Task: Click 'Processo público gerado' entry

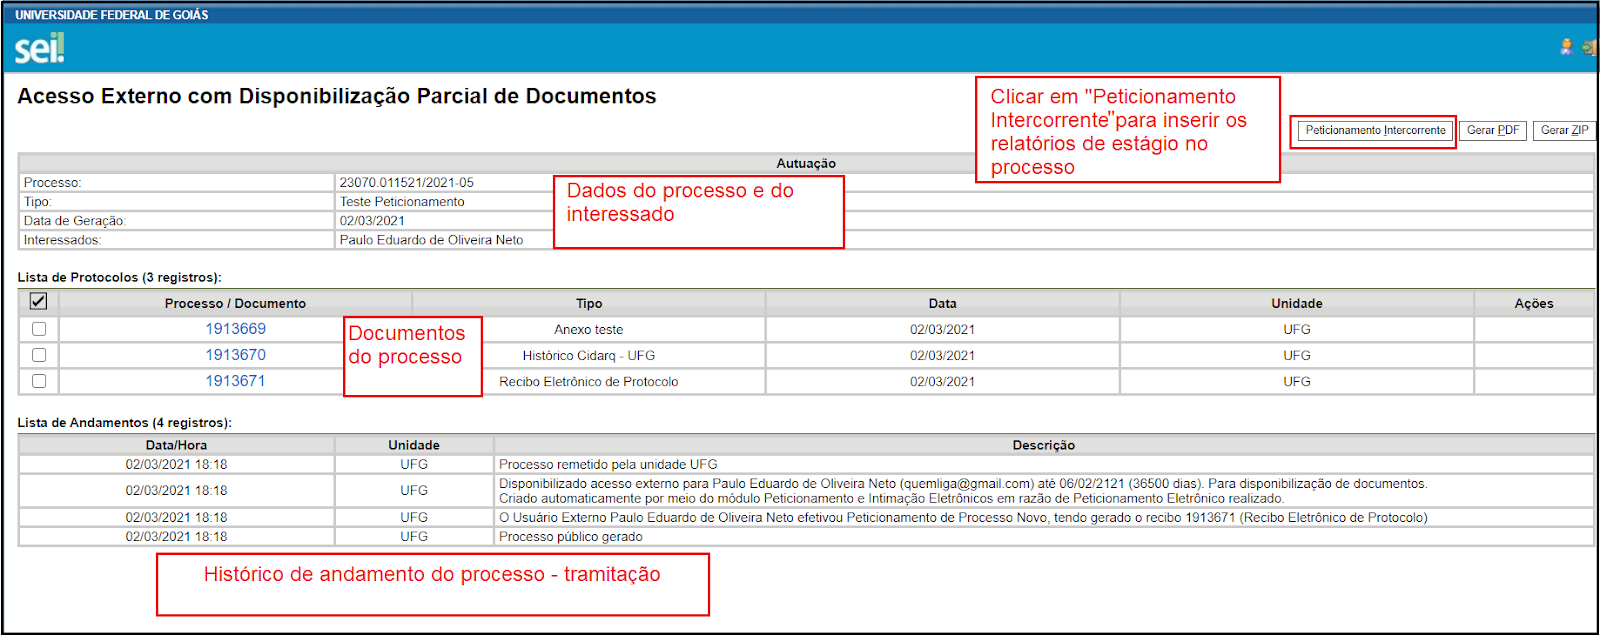Action: [x=570, y=537]
